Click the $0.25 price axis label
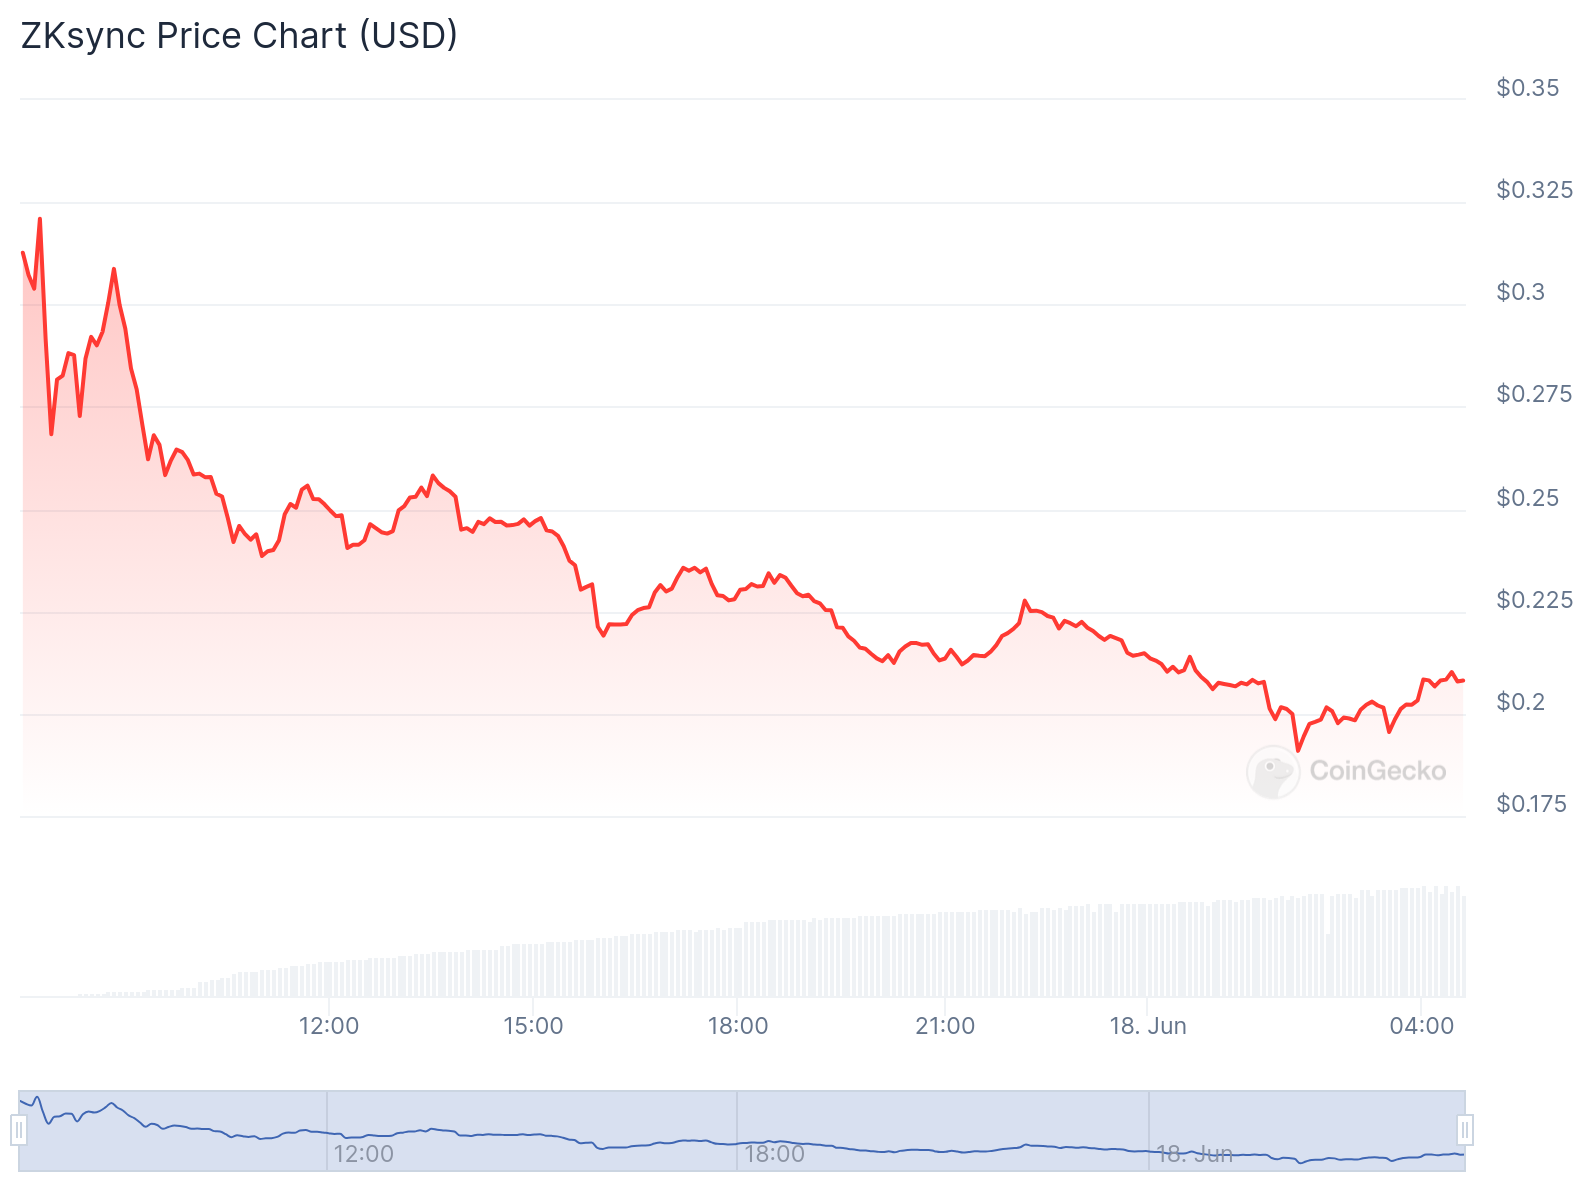The width and height of the screenshot is (1592, 1200). (1528, 498)
